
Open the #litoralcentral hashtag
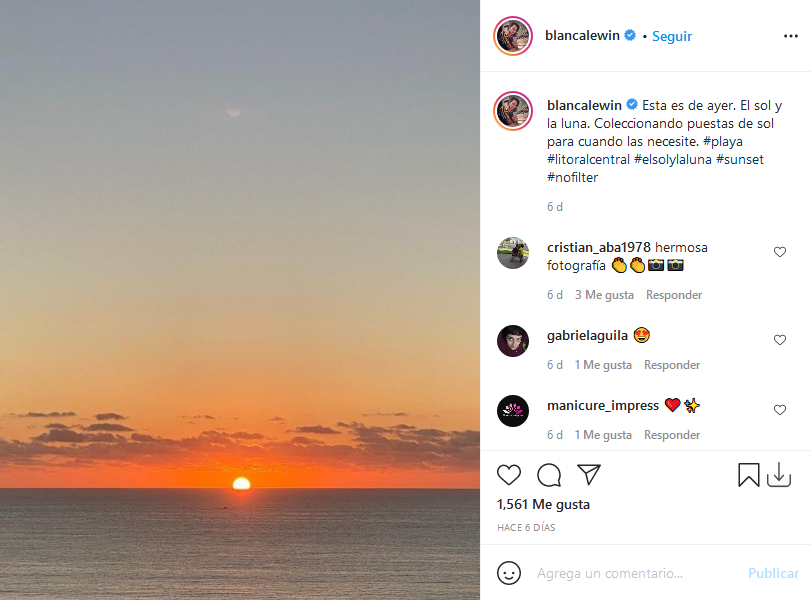[x=588, y=159]
